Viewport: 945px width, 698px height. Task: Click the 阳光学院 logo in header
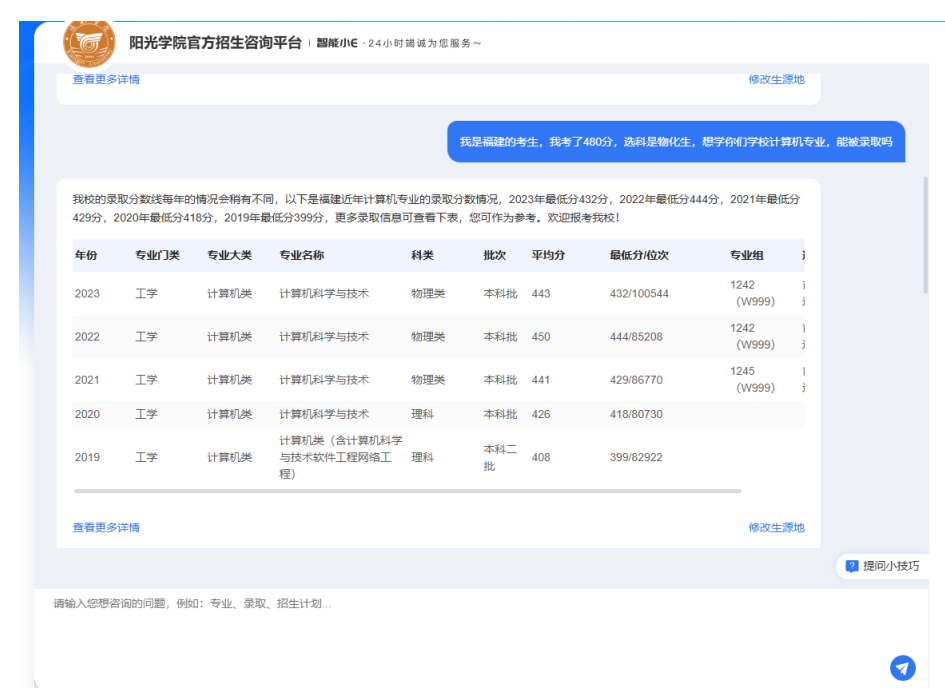tap(89, 42)
